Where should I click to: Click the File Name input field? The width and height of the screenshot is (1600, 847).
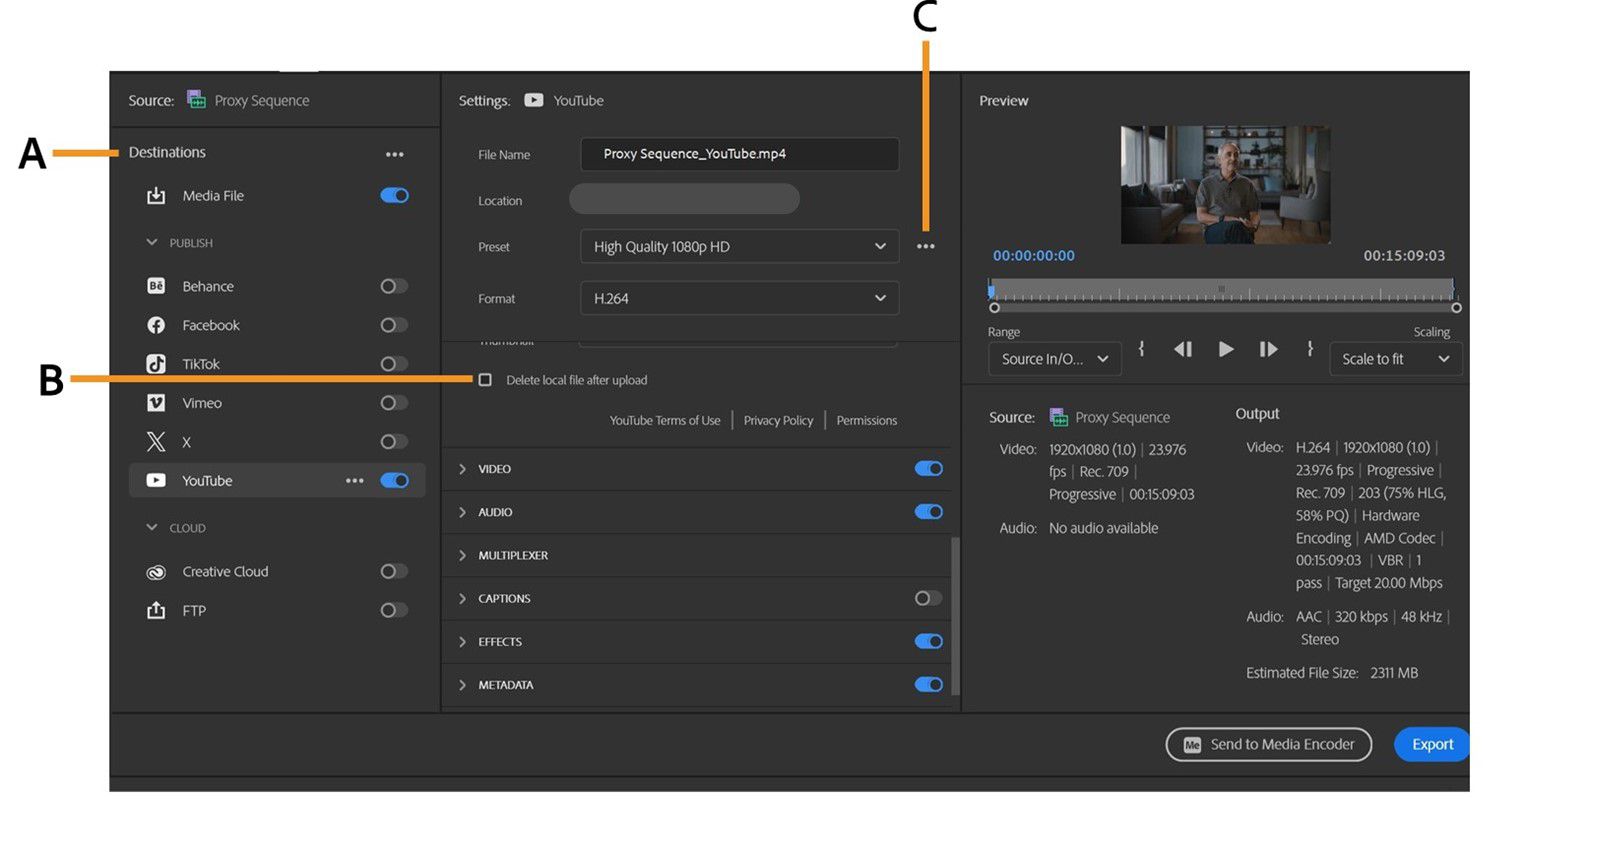(739, 154)
